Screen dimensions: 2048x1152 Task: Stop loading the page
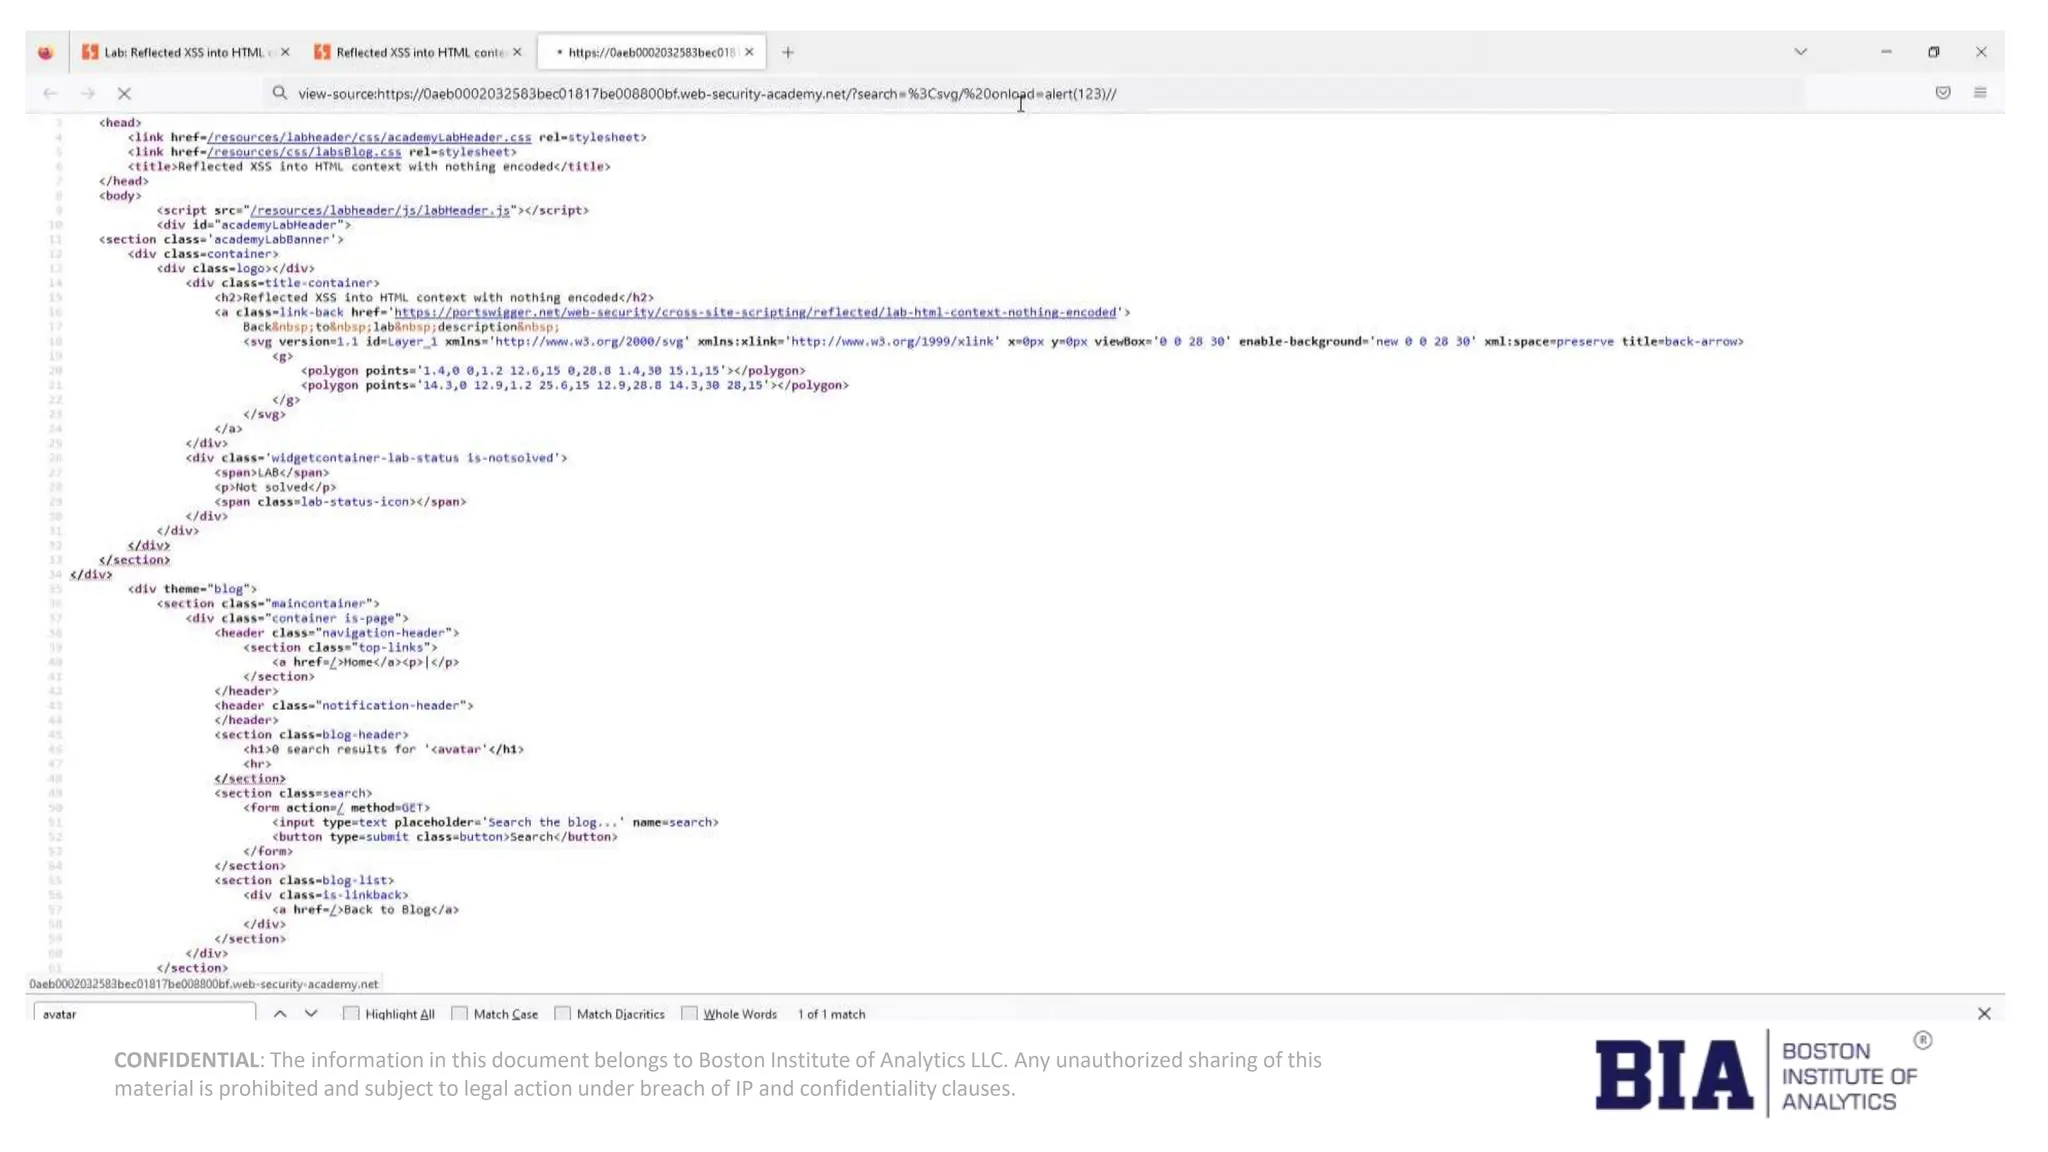point(124,93)
